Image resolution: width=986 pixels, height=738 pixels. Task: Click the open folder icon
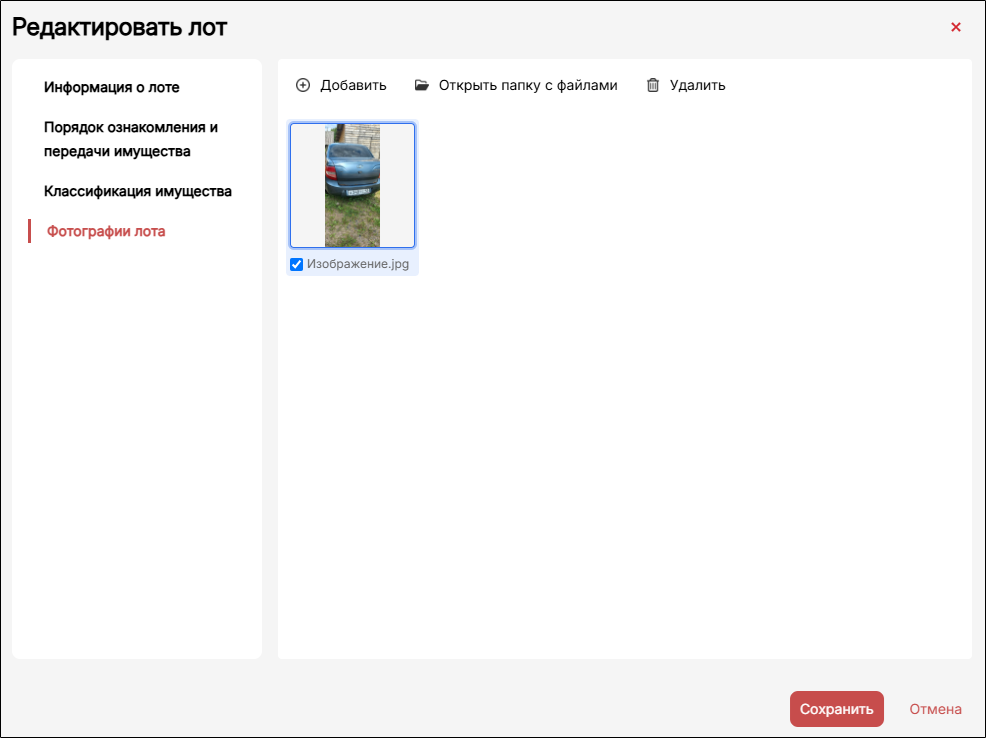(x=421, y=85)
